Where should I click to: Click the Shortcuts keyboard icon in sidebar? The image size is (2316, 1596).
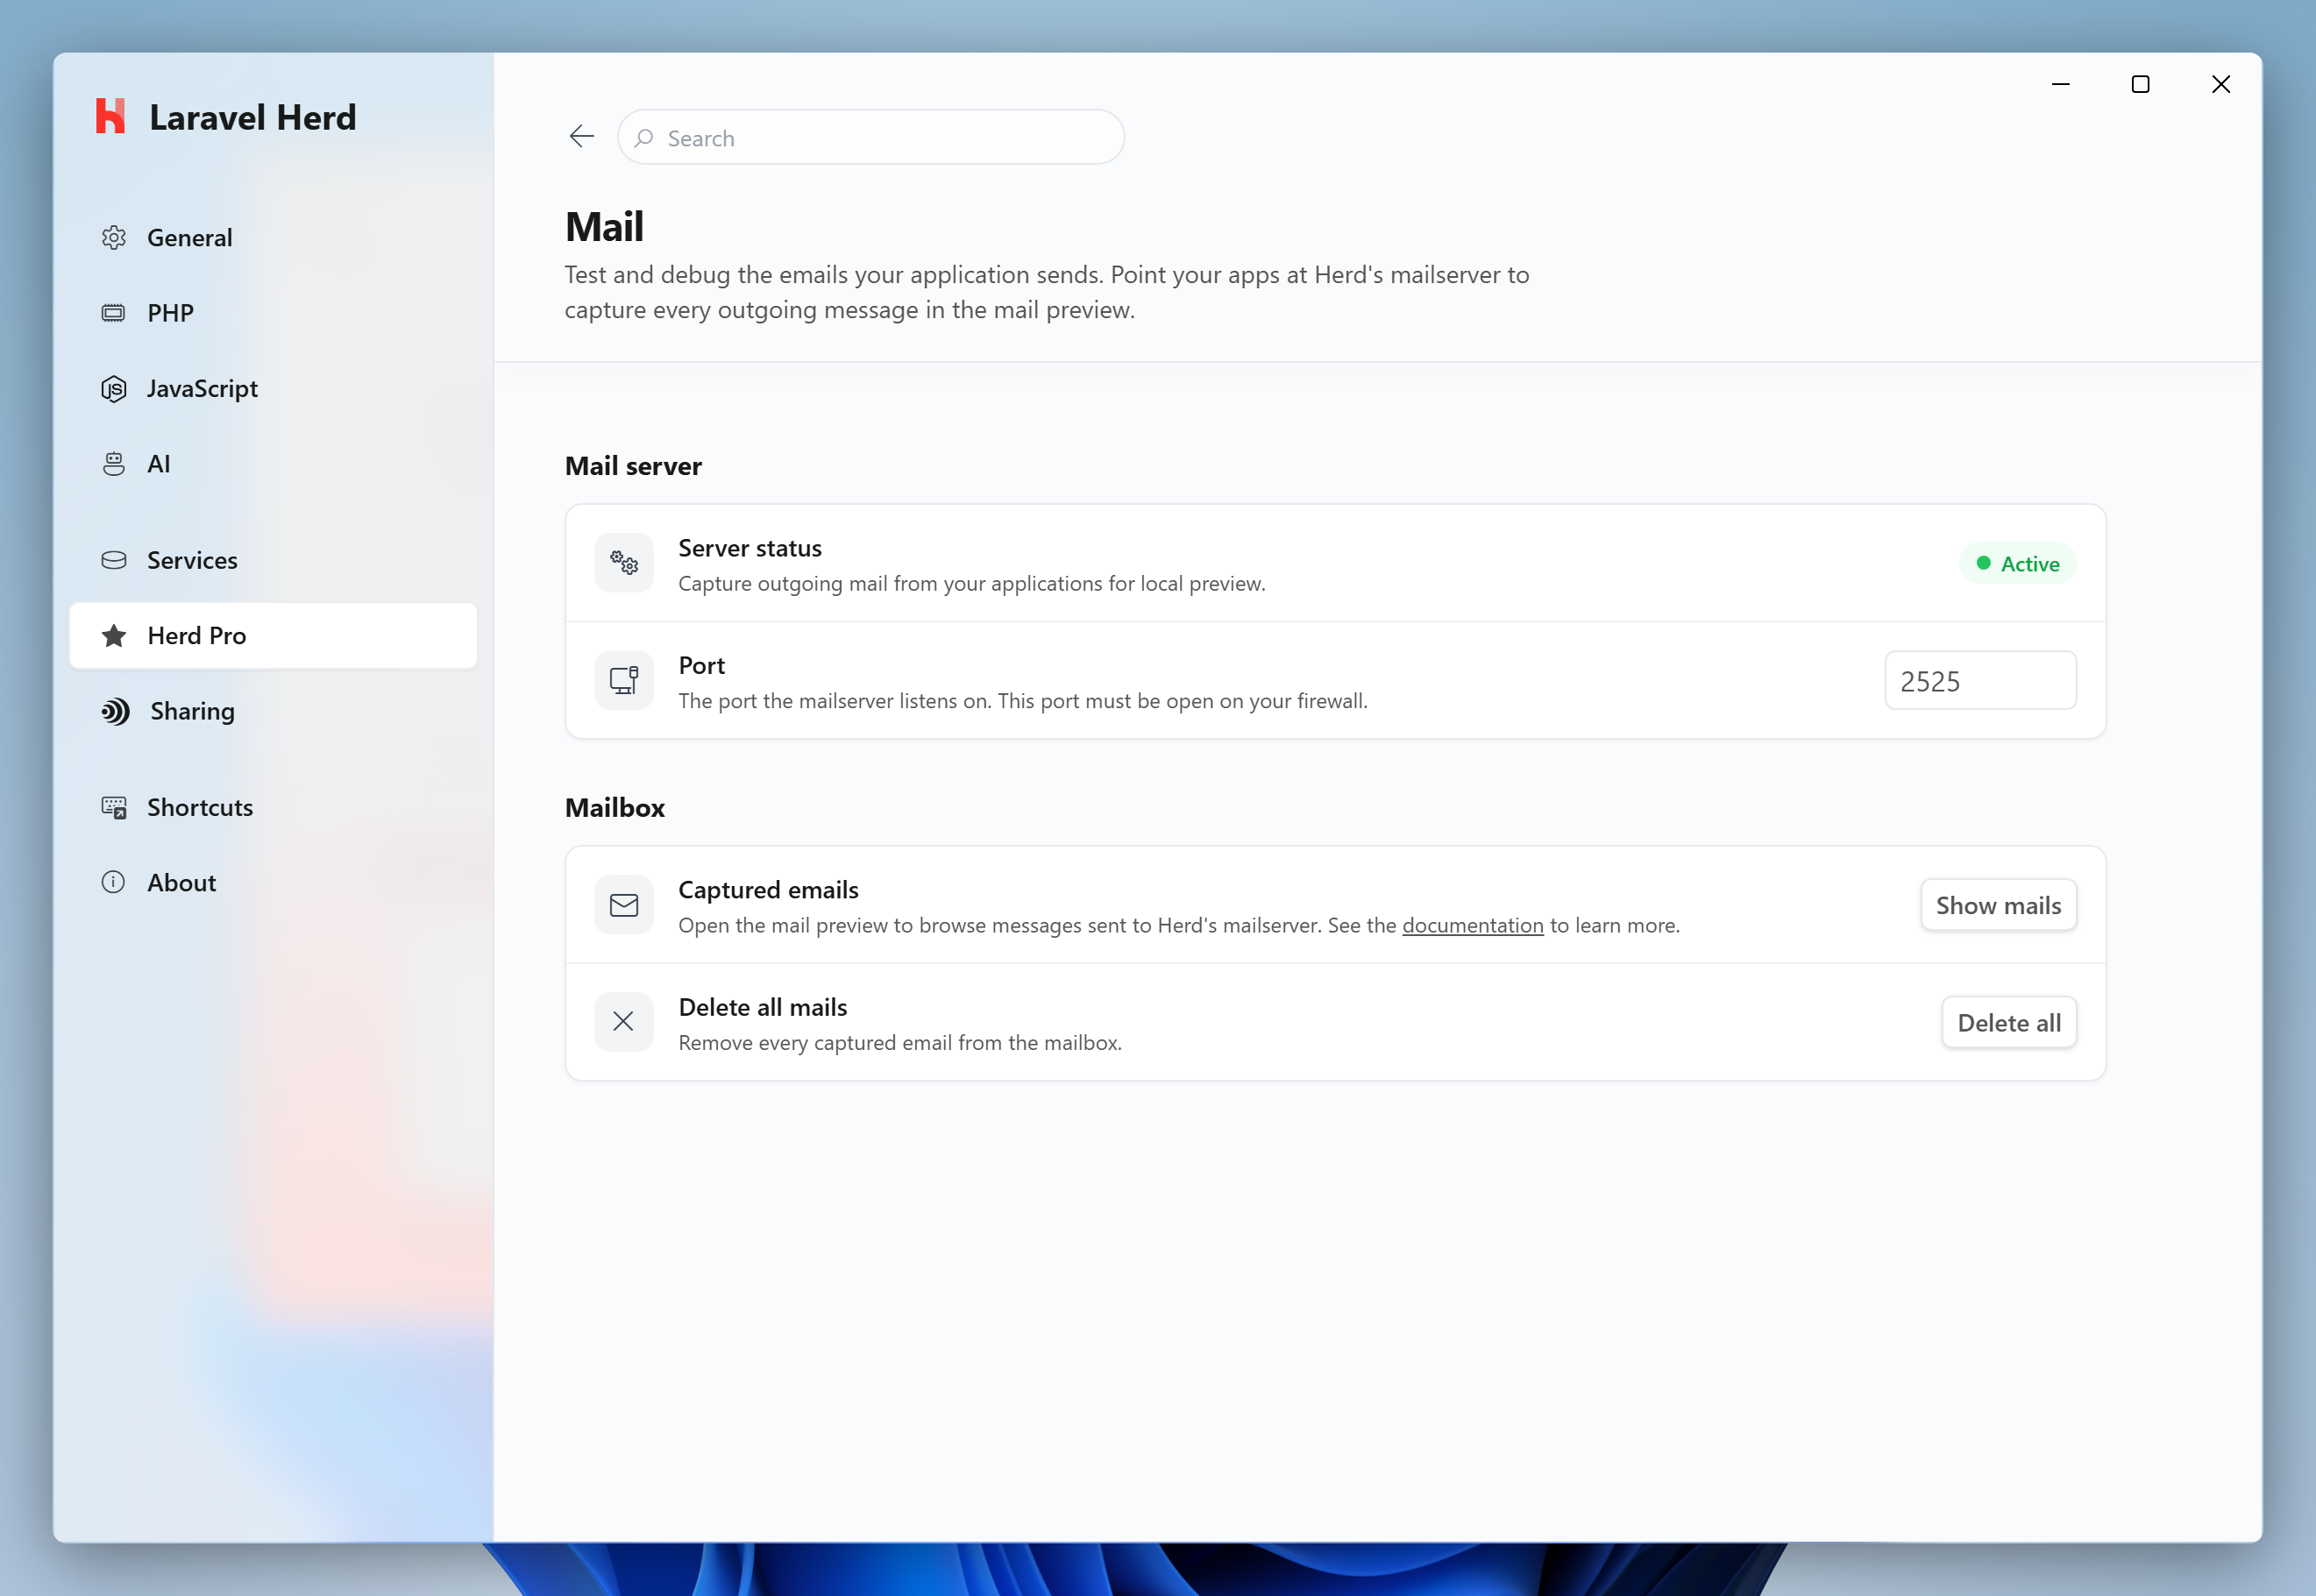point(114,807)
